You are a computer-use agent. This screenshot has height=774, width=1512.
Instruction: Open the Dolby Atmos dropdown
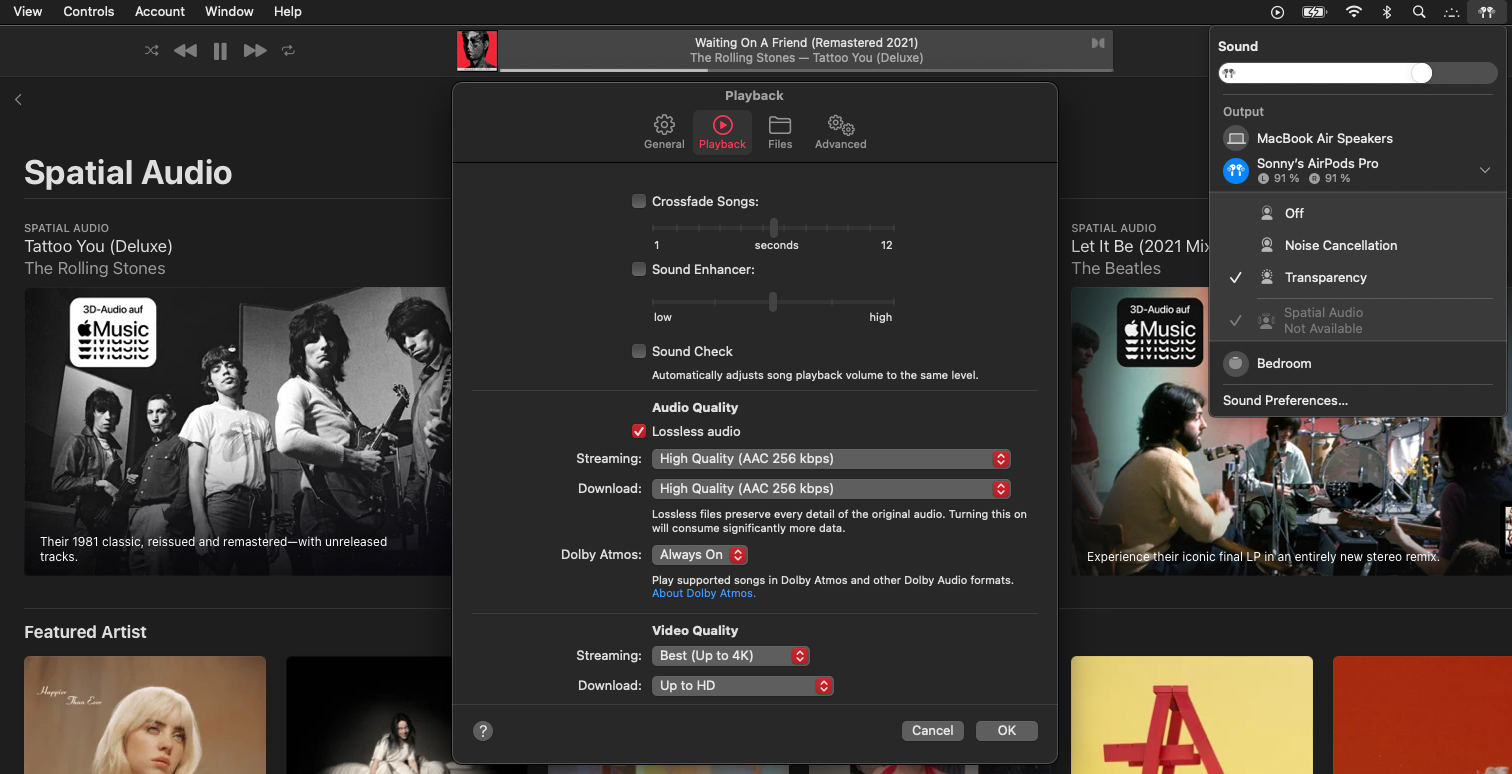pos(699,554)
